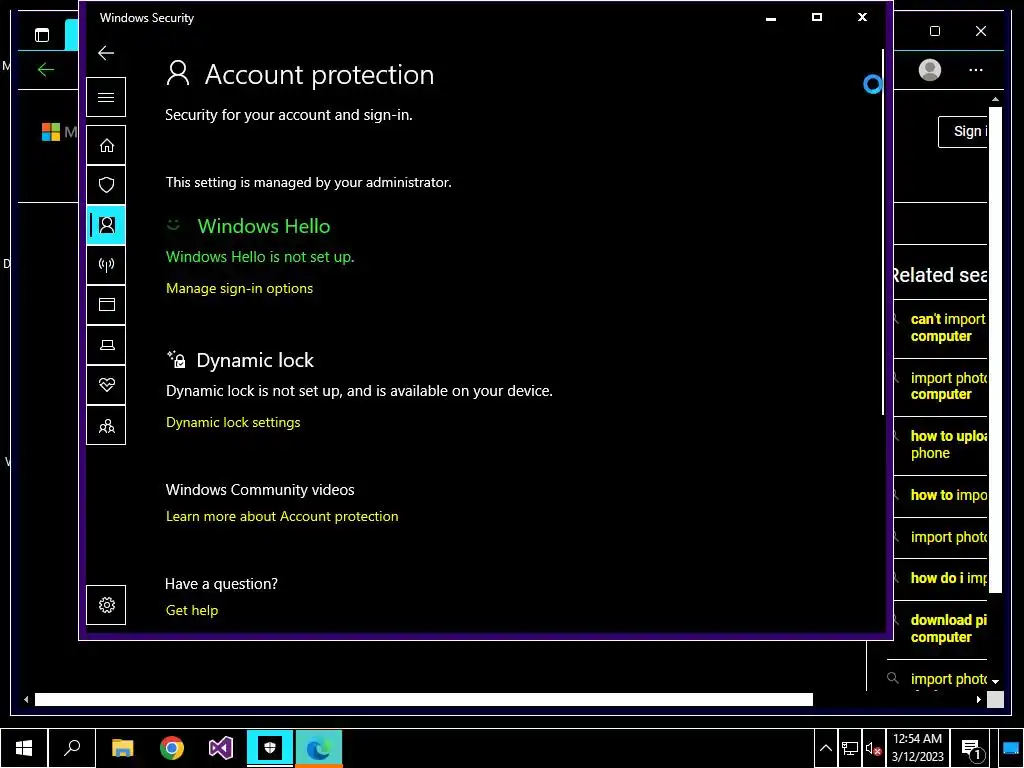Click the Dynamic lock heading

[x=255, y=360]
